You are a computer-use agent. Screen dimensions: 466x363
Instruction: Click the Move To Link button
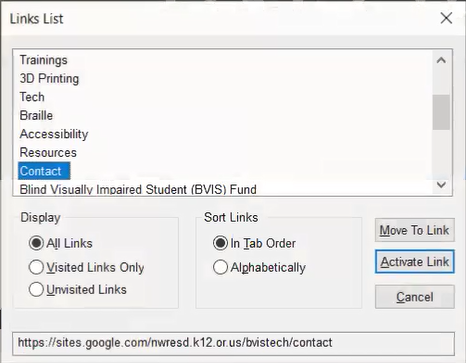[x=414, y=230]
